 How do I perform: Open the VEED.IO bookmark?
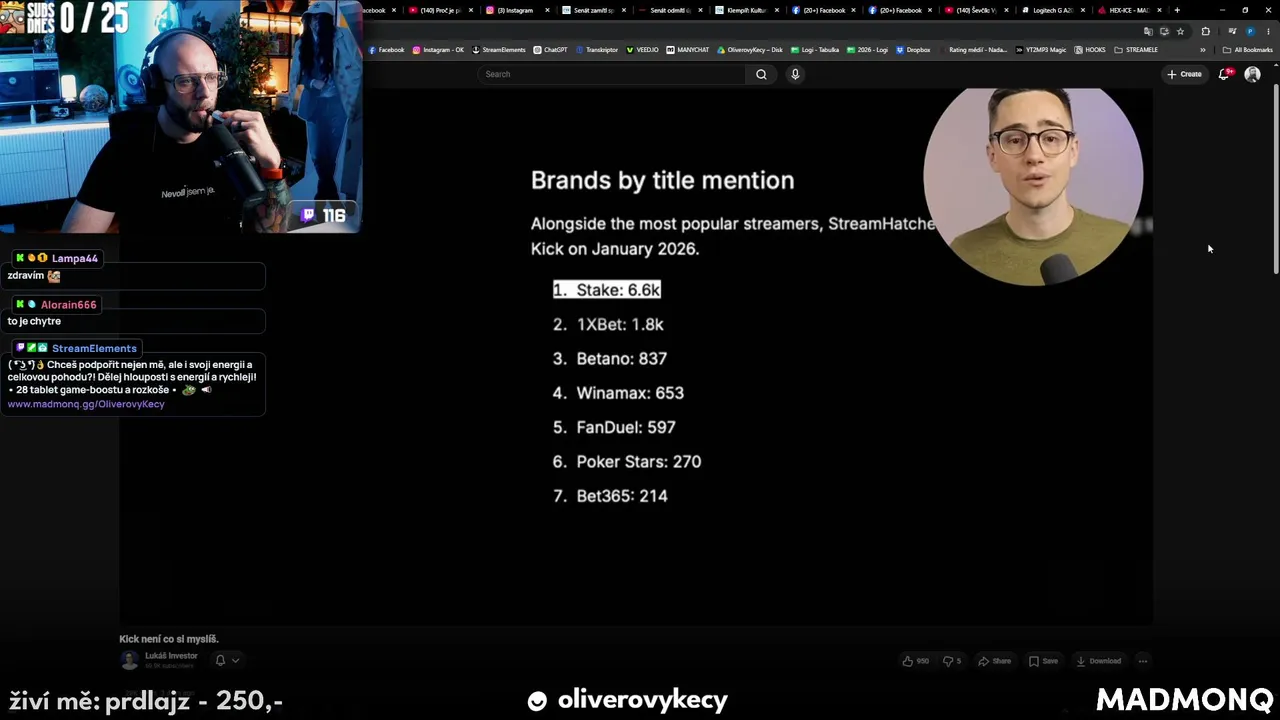(643, 50)
